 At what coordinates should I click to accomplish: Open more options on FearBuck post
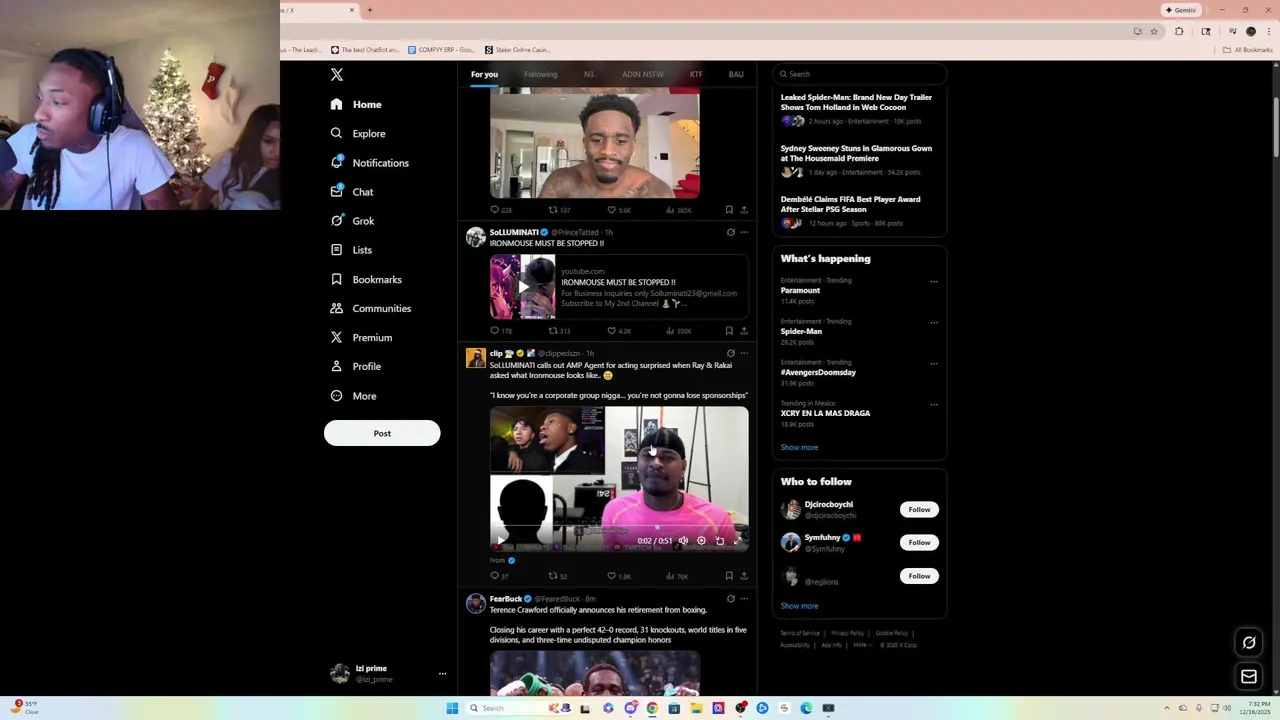(744, 599)
